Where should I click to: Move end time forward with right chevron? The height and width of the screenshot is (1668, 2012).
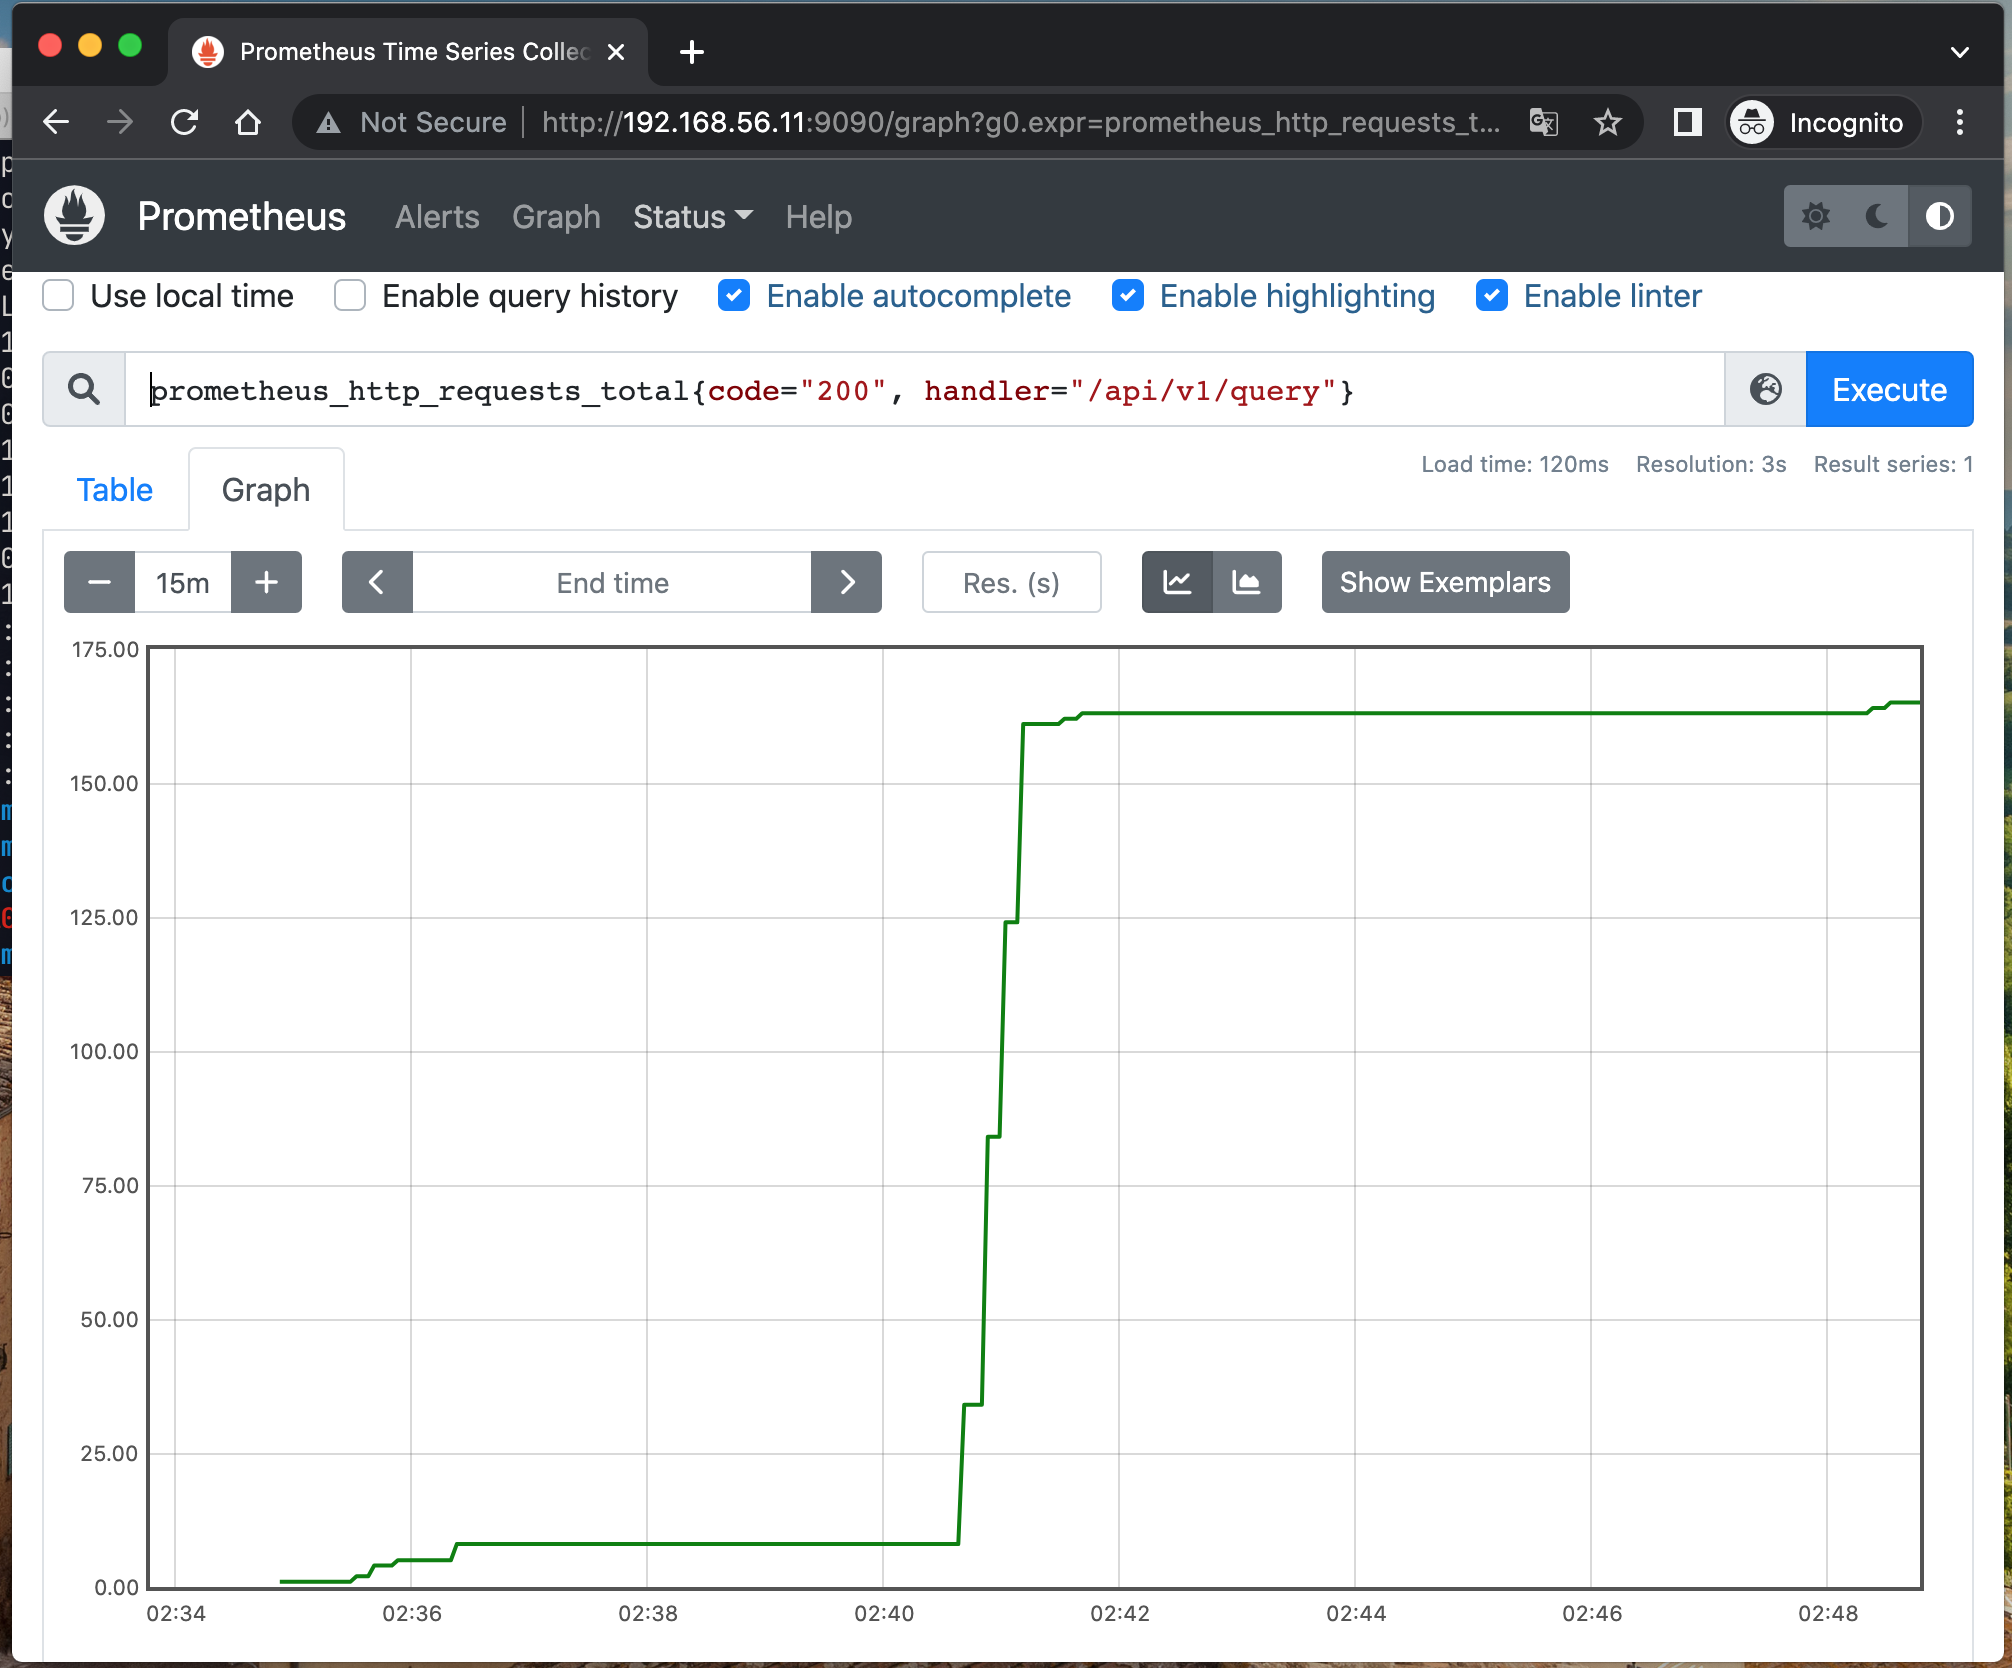846,582
